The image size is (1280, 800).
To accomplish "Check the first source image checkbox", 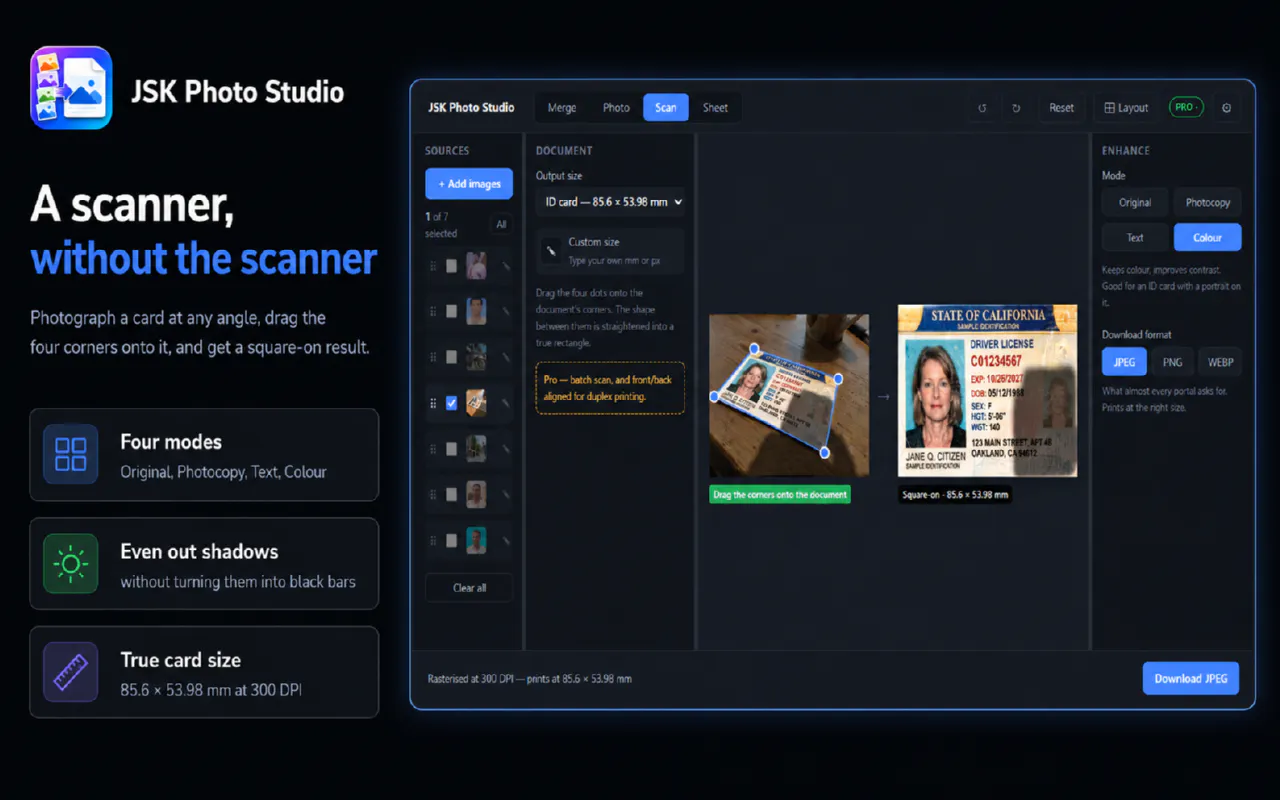I will (x=451, y=266).
